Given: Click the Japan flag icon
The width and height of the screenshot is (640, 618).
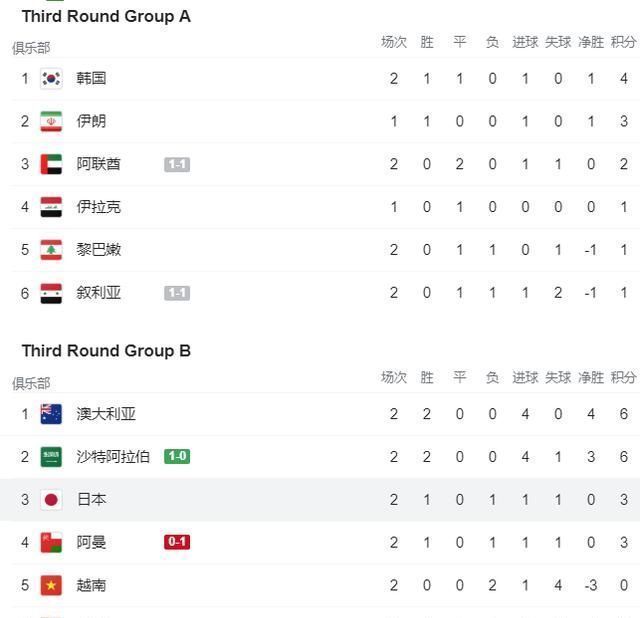Looking at the screenshot, I should coord(51,500).
